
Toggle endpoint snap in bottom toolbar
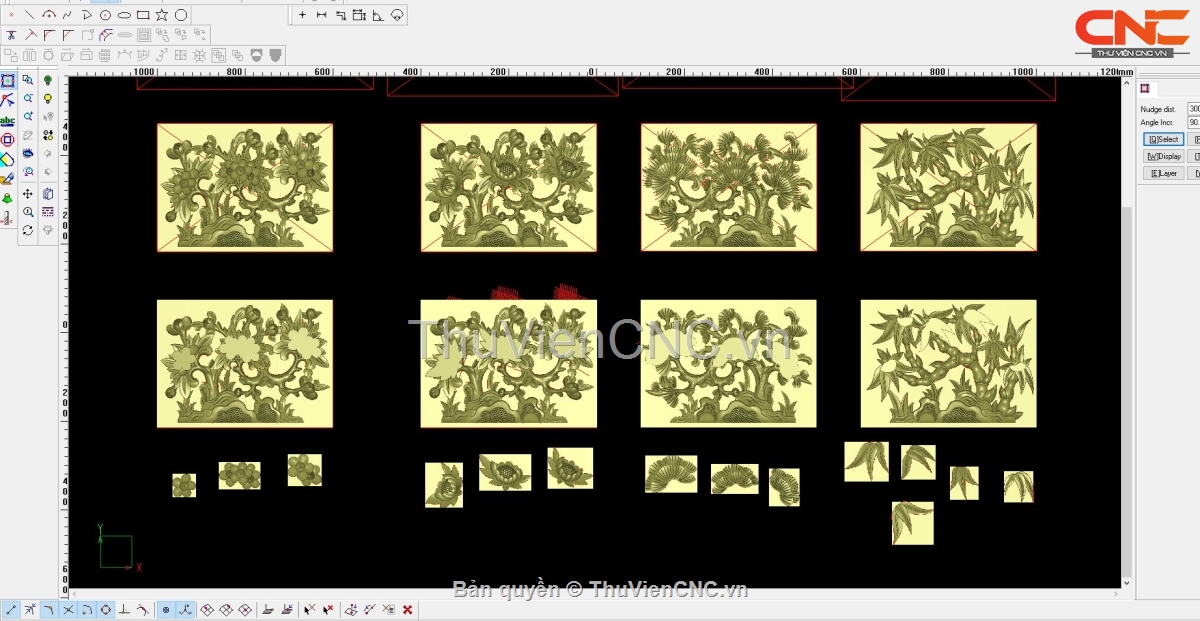(10, 609)
